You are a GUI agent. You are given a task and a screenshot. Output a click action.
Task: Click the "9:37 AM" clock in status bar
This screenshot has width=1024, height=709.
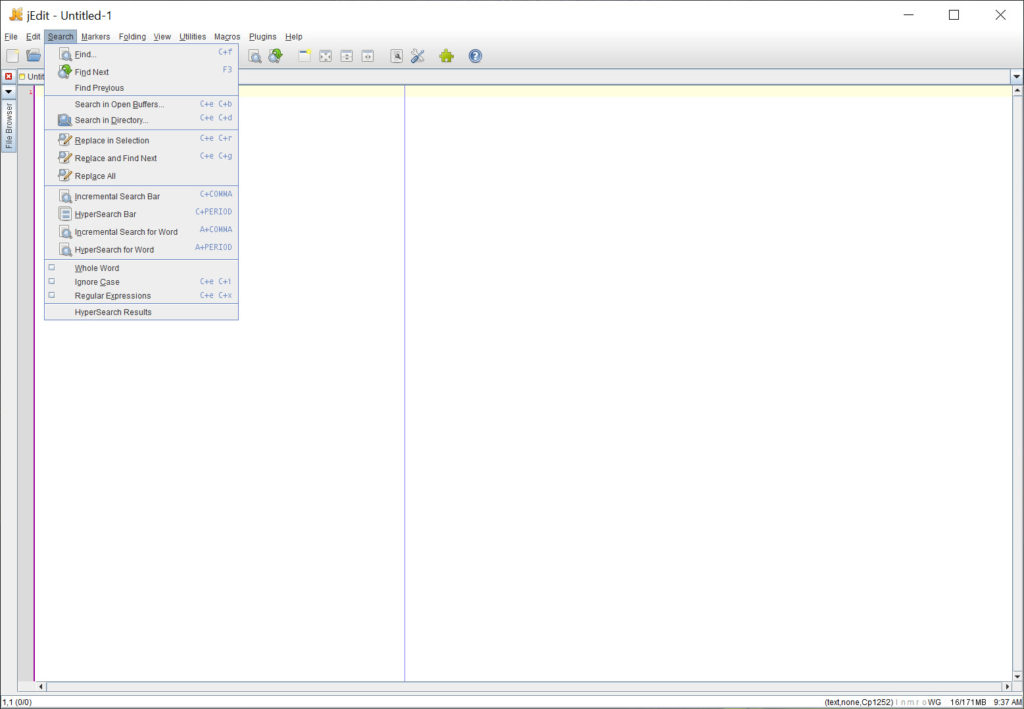pyautogui.click(x=1008, y=702)
